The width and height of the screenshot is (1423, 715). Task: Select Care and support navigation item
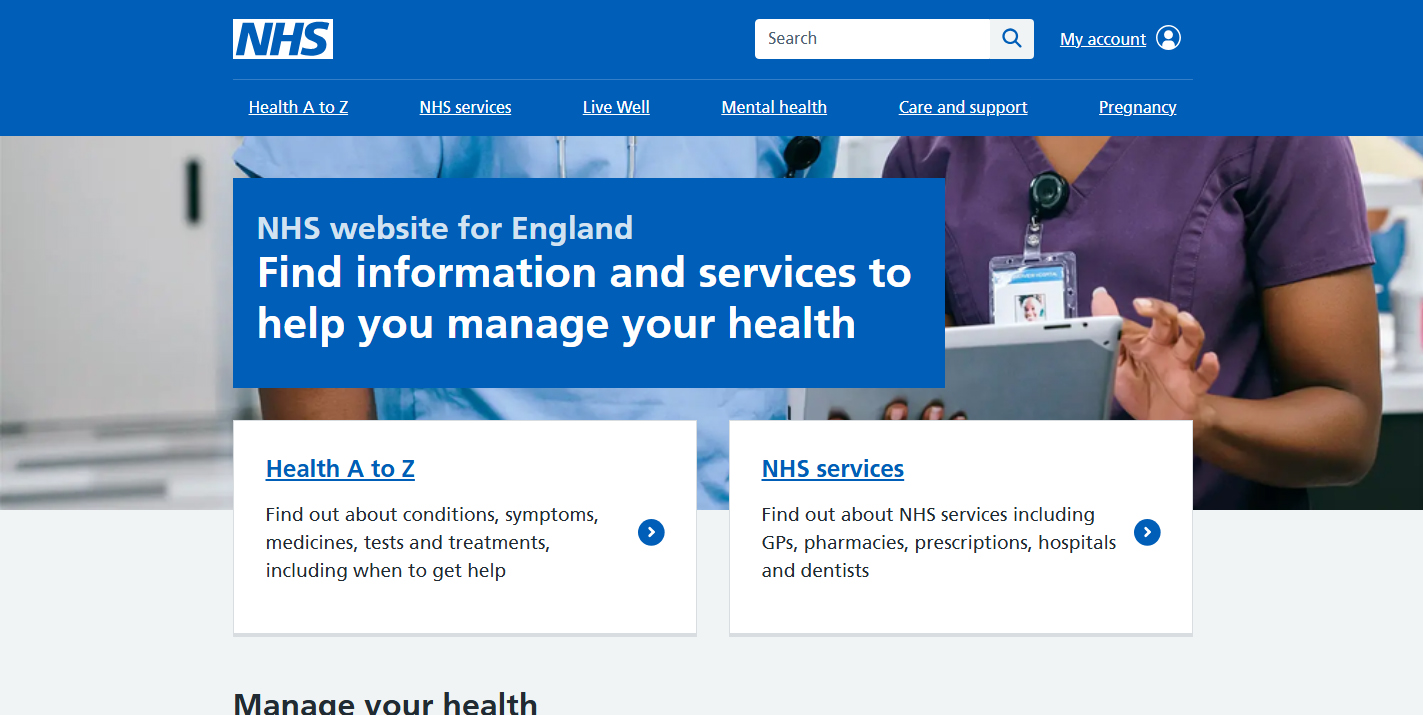tap(963, 107)
